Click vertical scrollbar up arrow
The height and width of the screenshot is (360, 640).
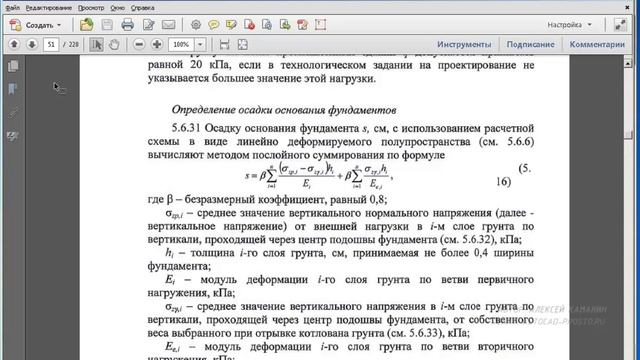pos(628,63)
